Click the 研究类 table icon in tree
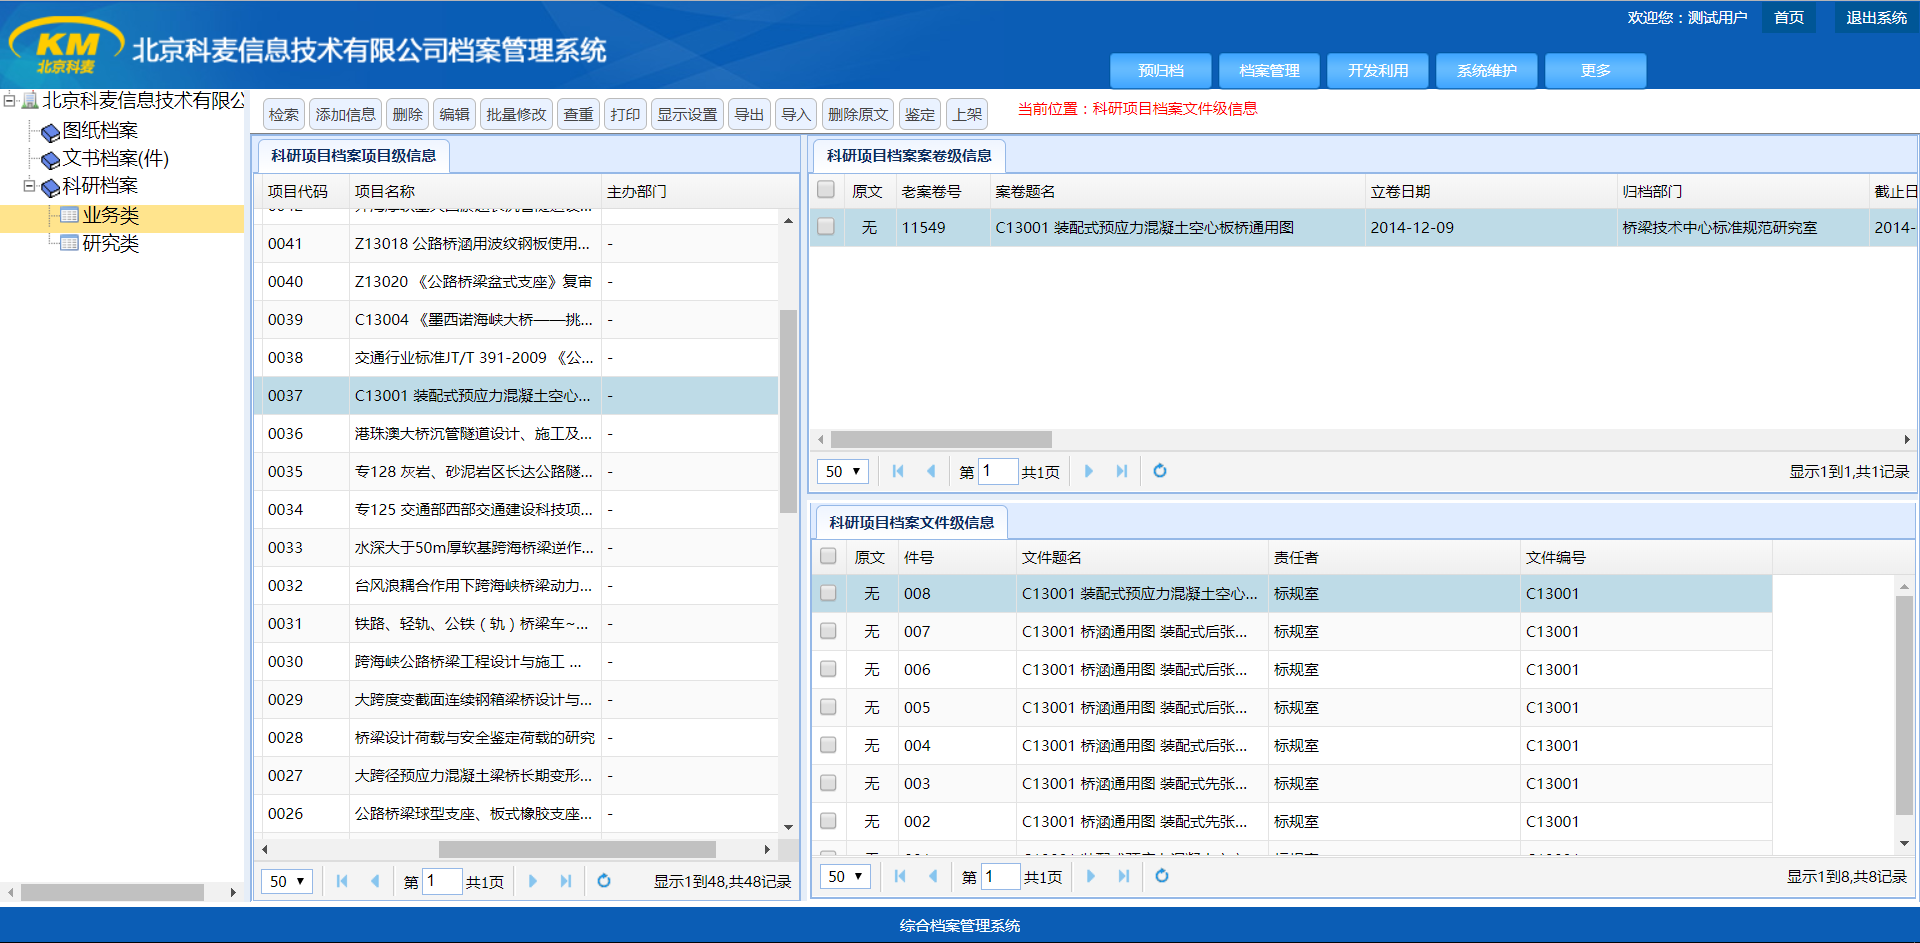The width and height of the screenshot is (1920, 943). (69, 243)
